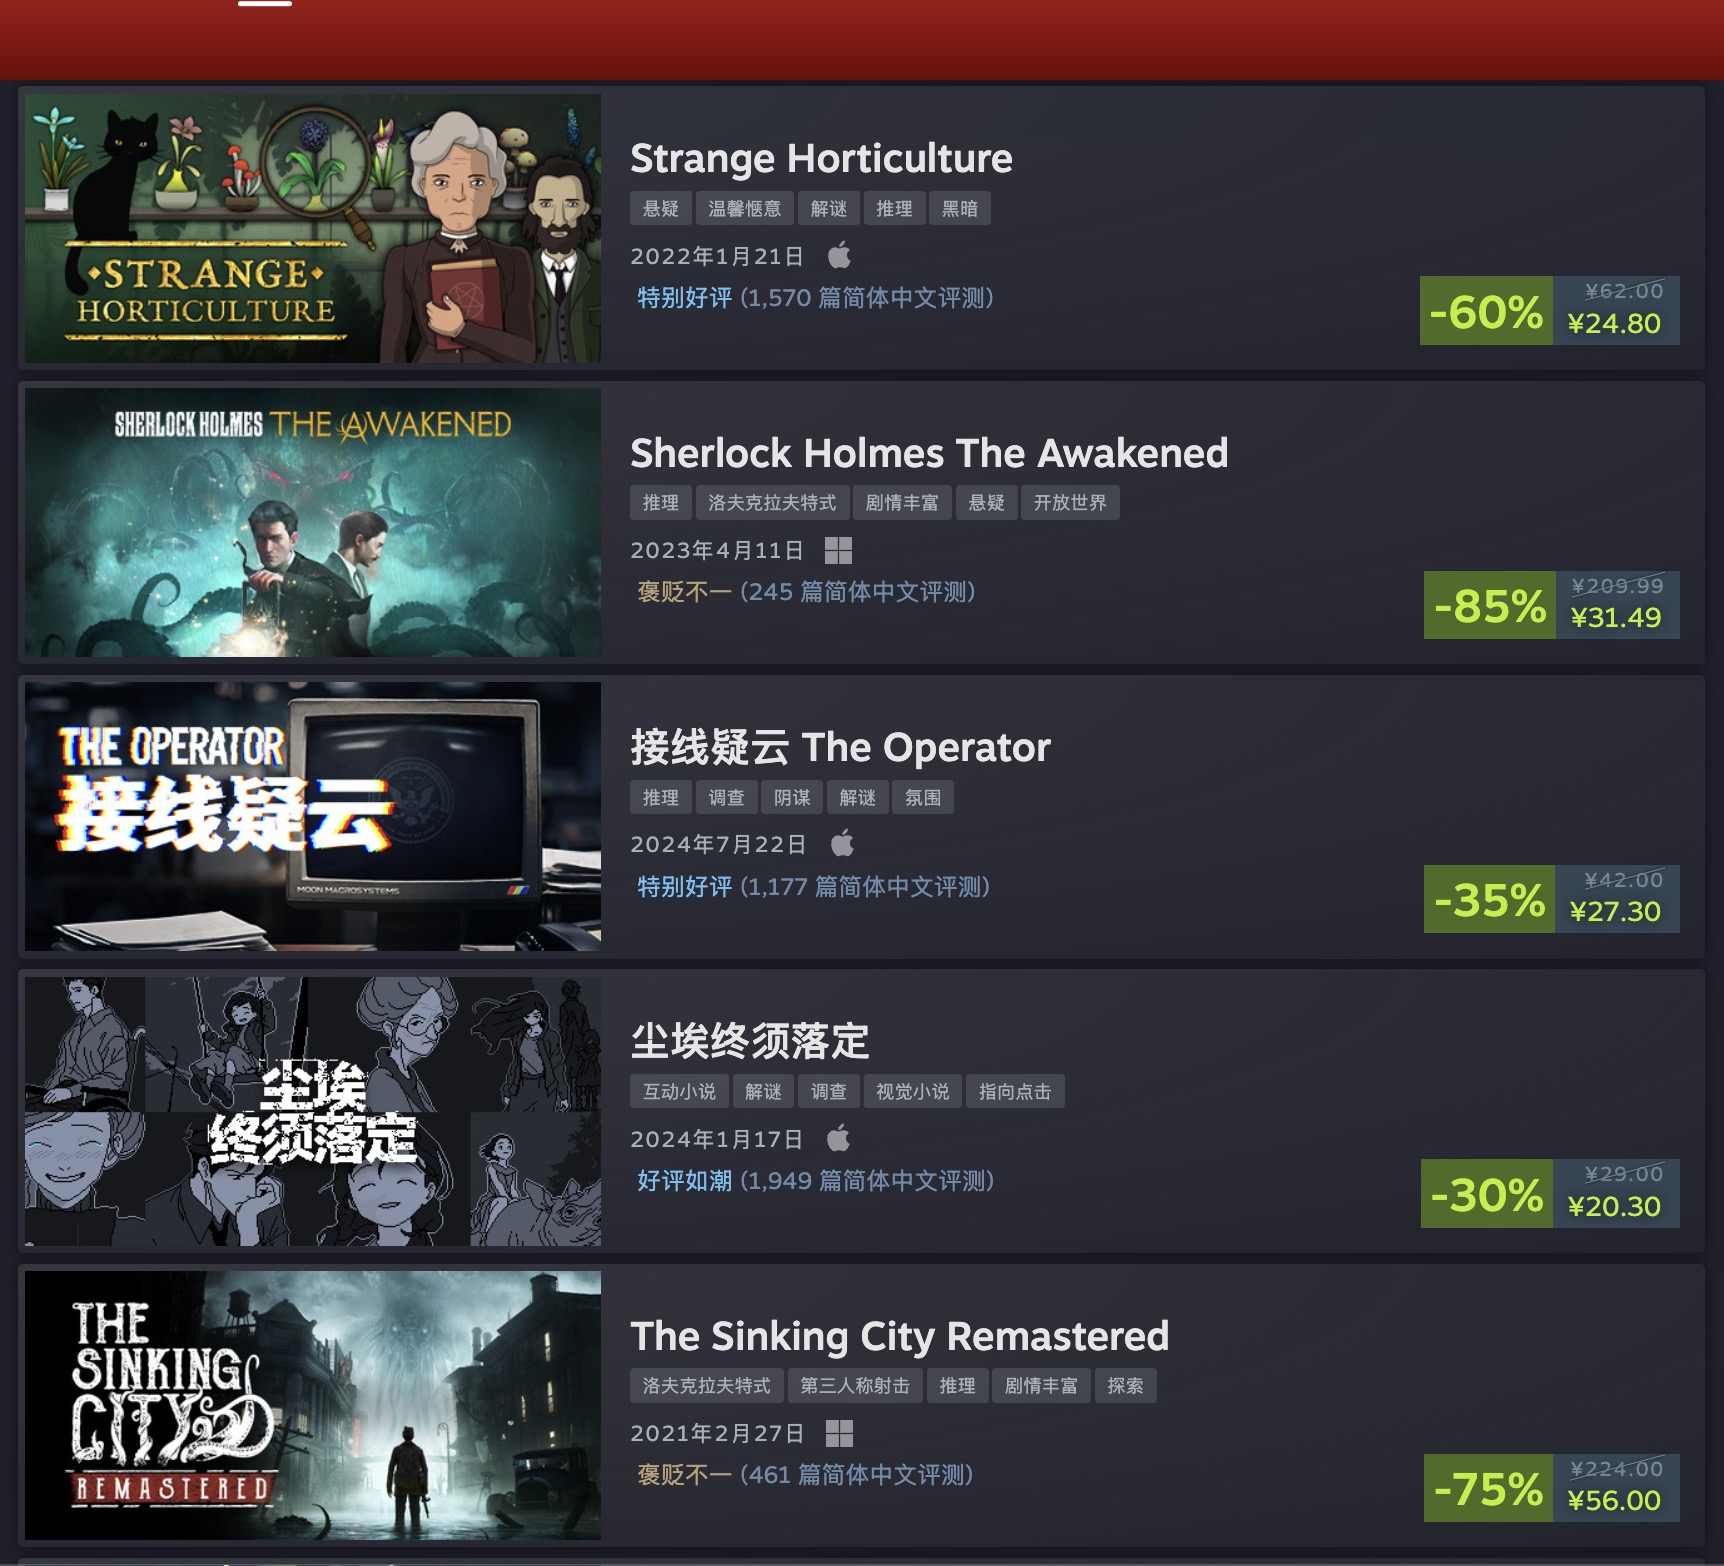Click the Windows icon under The Sinking City Remastered

839,1433
